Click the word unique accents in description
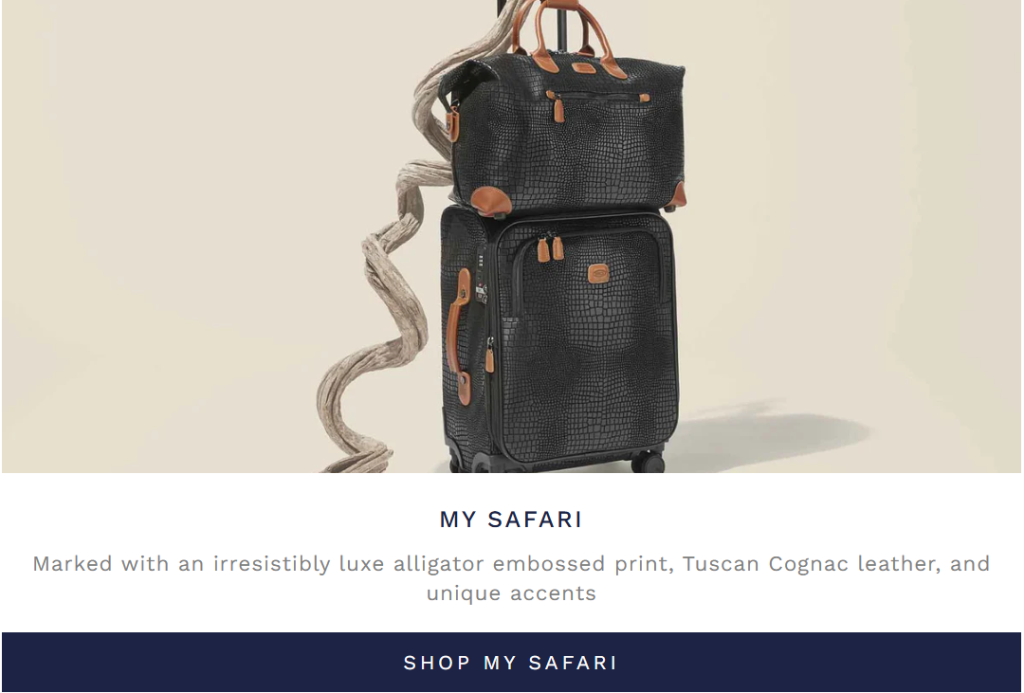The height and width of the screenshot is (693, 1024). tap(511, 593)
